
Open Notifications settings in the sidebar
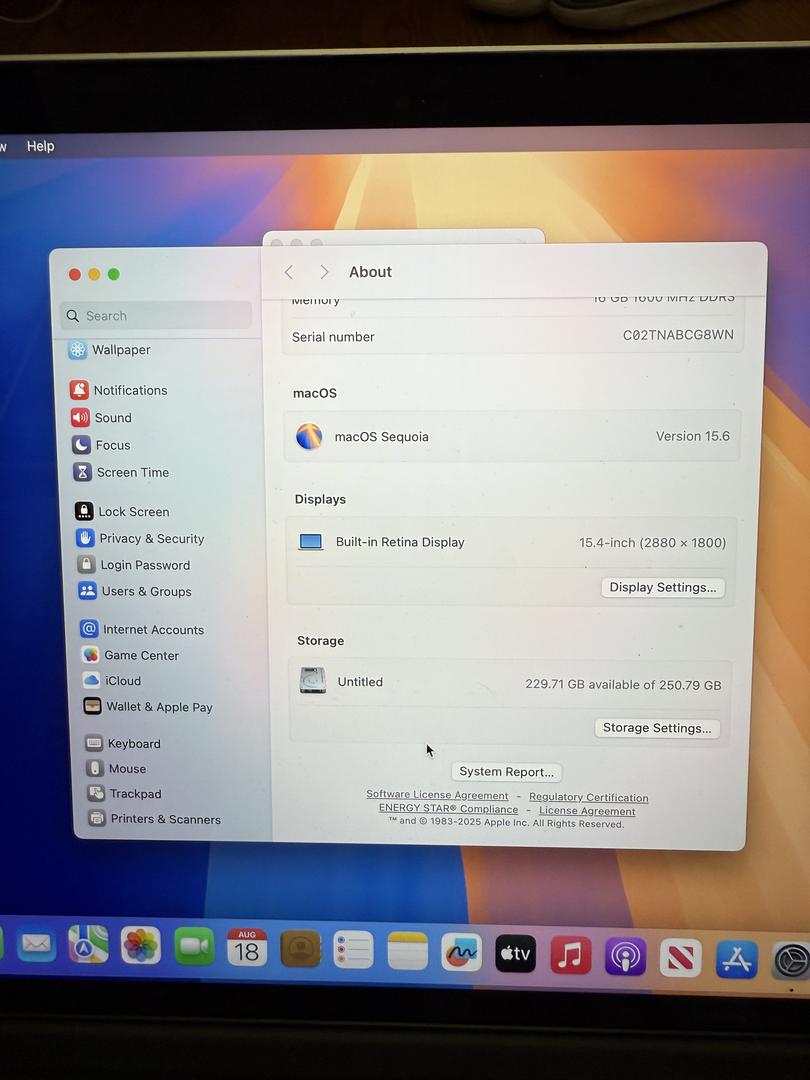[118, 390]
